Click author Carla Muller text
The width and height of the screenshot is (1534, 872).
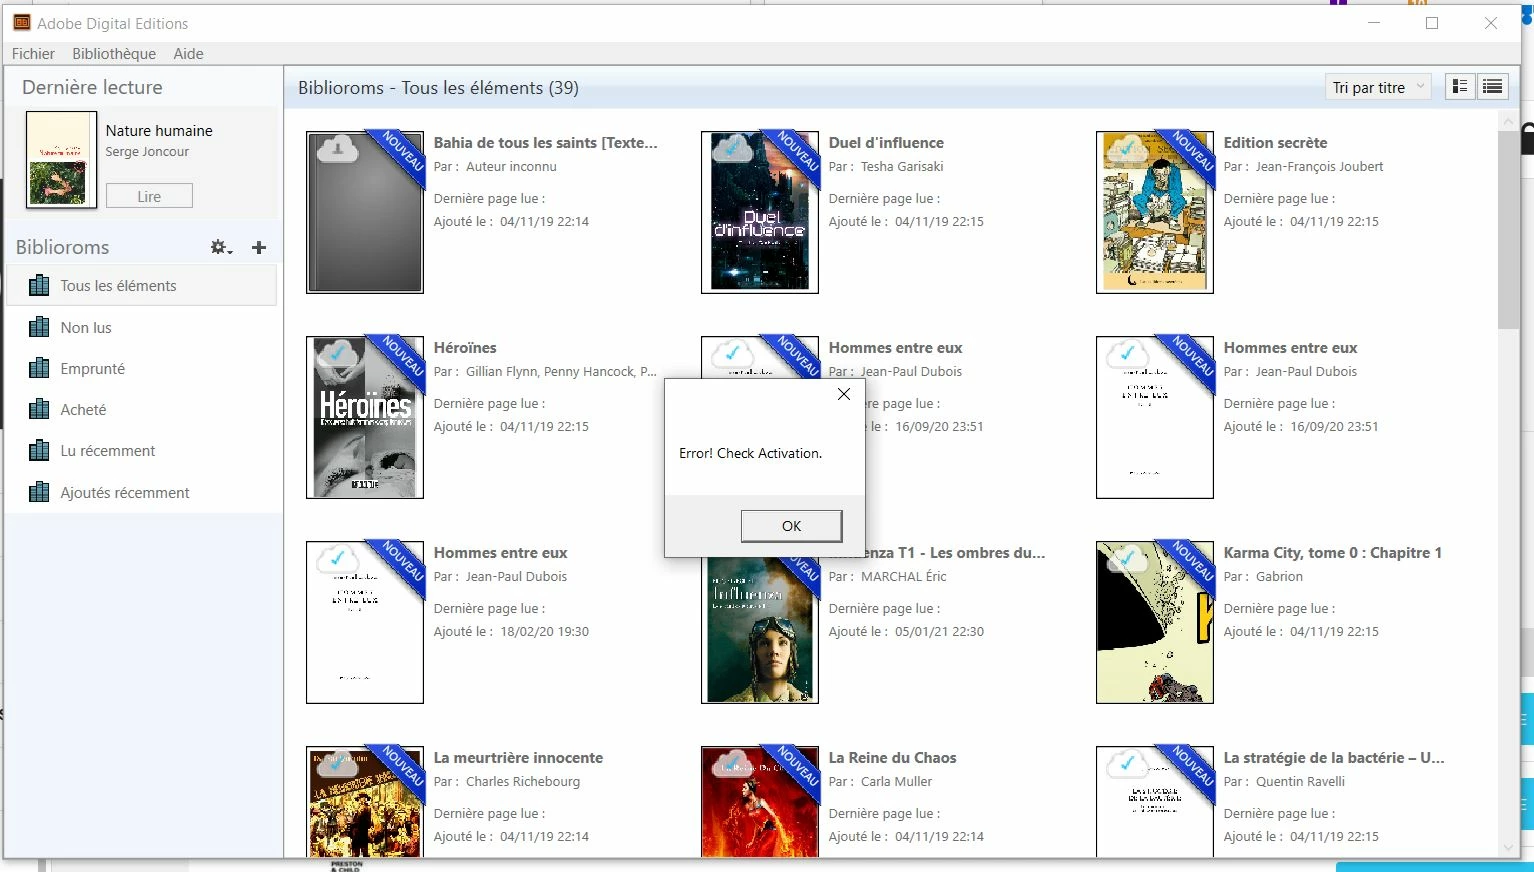pyautogui.click(x=896, y=782)
